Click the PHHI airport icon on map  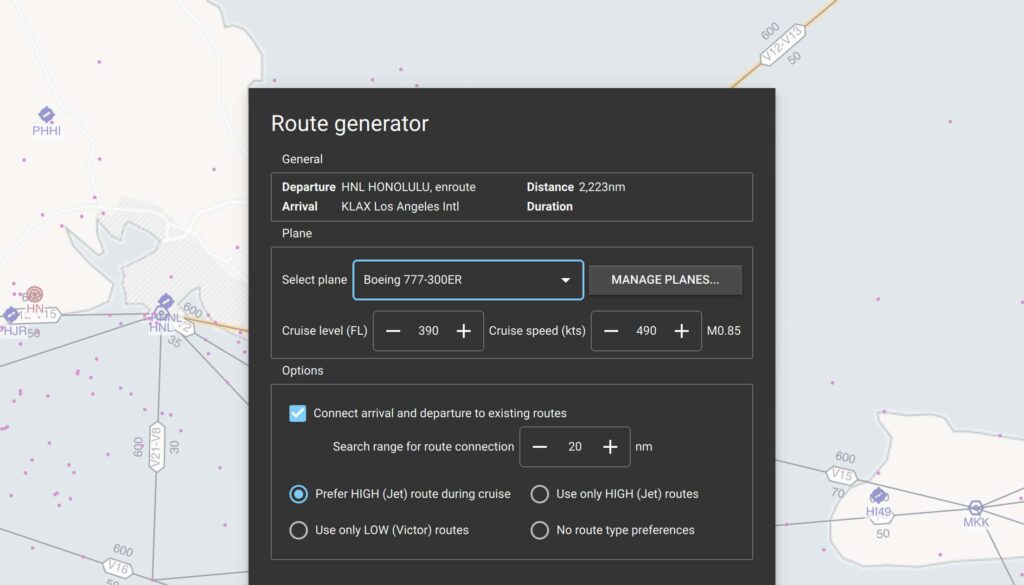(x=46, y=114)
